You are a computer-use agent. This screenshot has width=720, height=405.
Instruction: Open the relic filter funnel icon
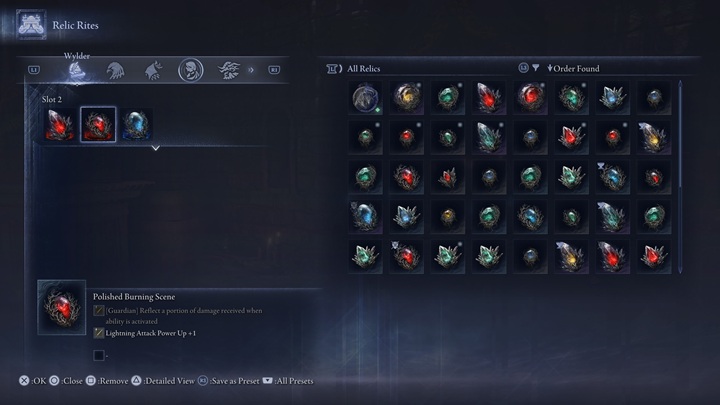[535, 68]
